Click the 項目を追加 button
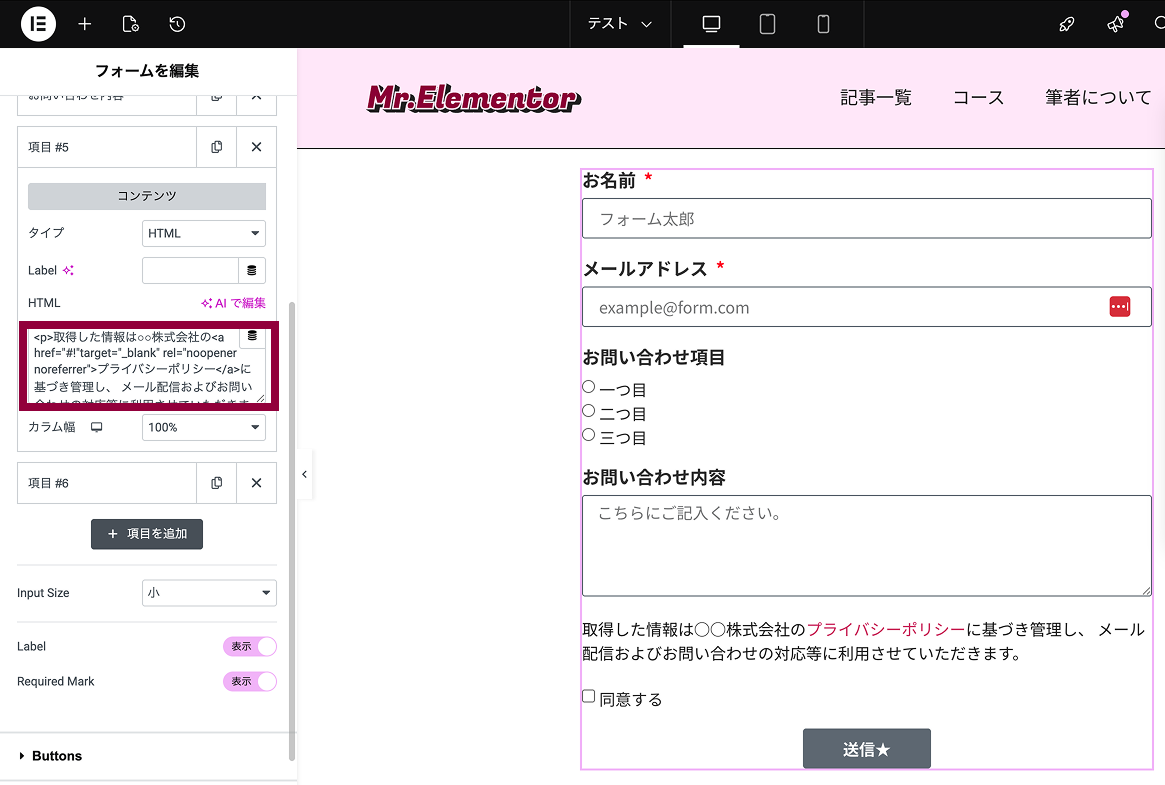This screenshot has width=1165, height=785. (x=146, y=533)
